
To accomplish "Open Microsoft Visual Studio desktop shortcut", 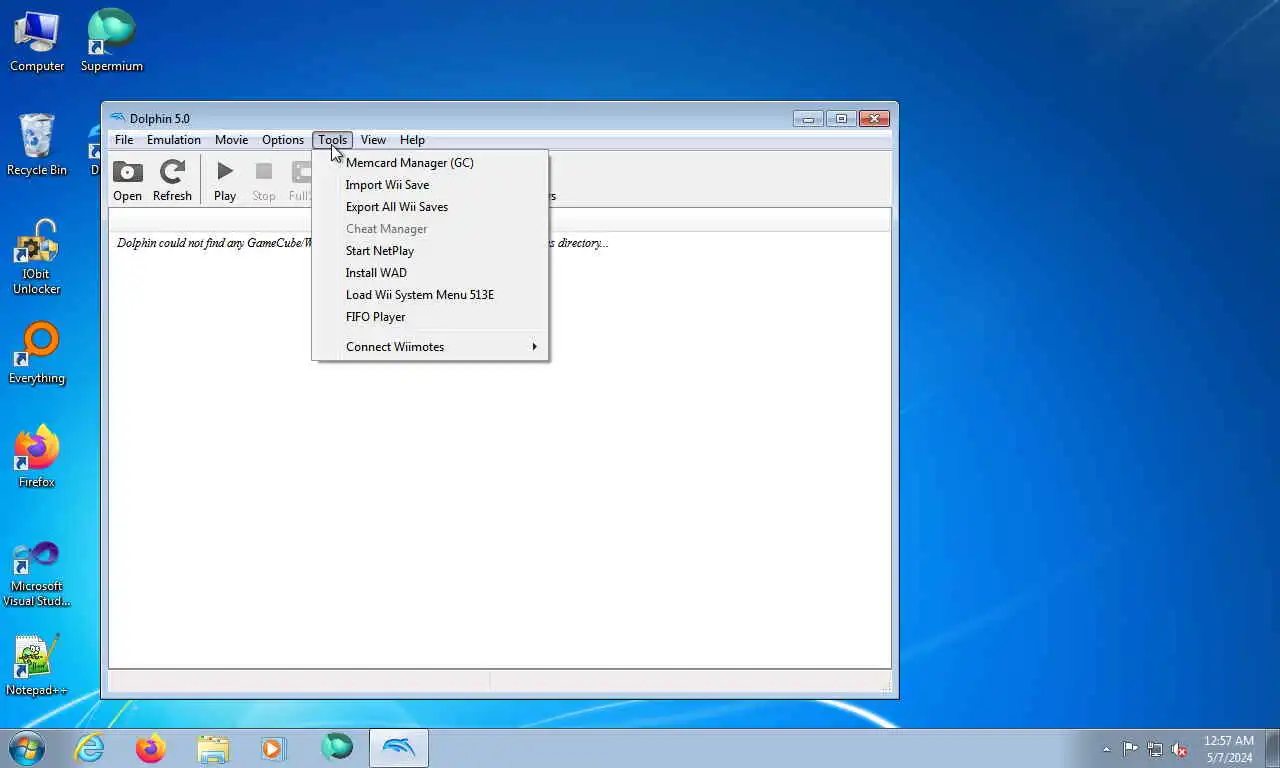I will tap(37, 574).
